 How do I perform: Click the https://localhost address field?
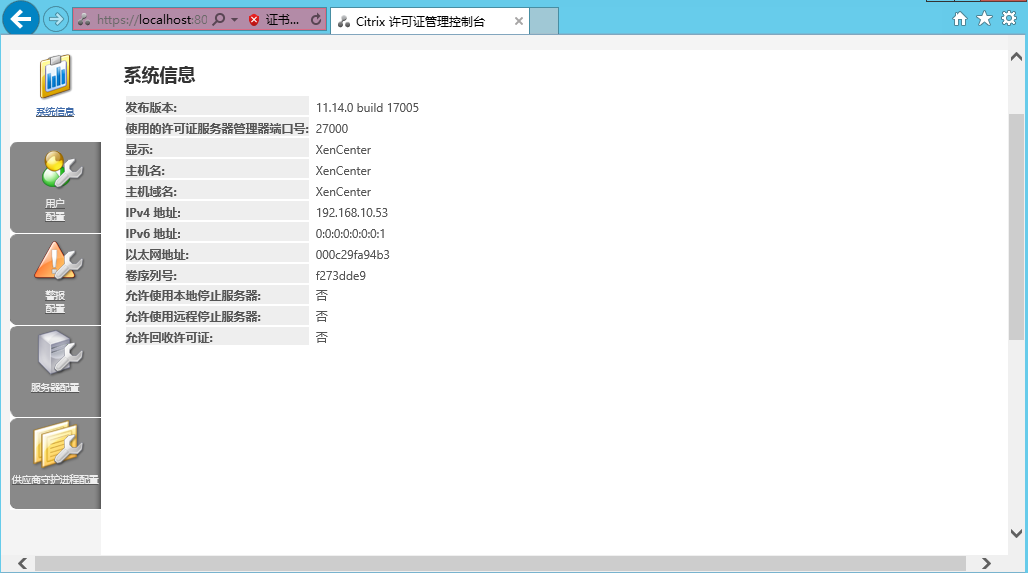pos(151,20)
